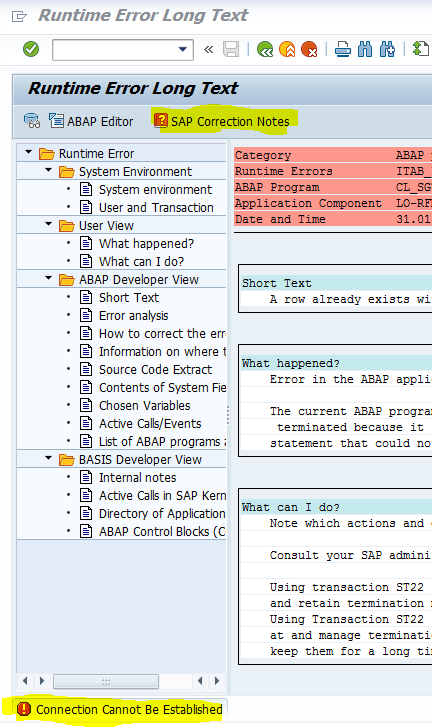Open Directory of Application entry
The image size is (432, 728).
pyautogui.click(x=162, y=514)
